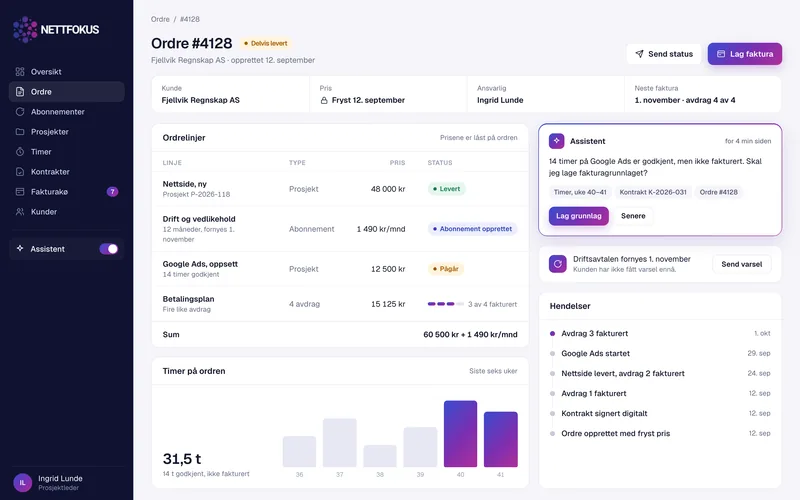The image size is (800, 500).
Task: Click the Lag faktura button
Action: coord(744,54)
